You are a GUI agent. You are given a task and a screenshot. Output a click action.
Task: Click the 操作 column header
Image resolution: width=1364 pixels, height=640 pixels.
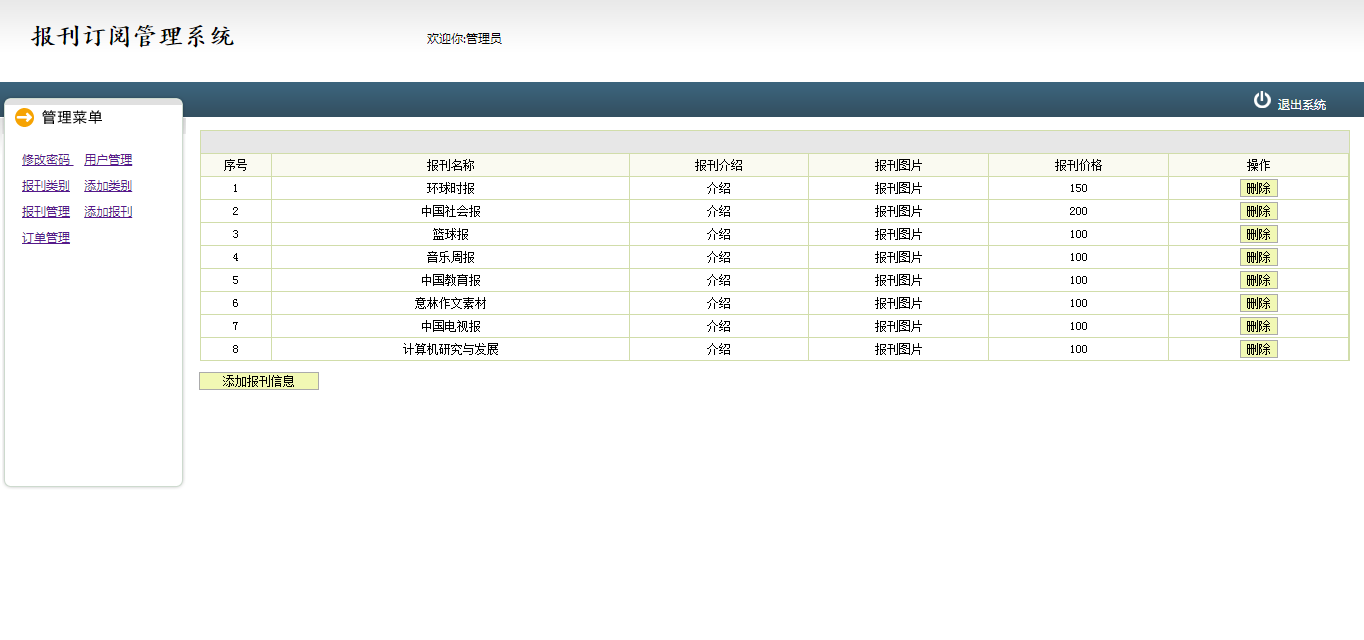1258,165
